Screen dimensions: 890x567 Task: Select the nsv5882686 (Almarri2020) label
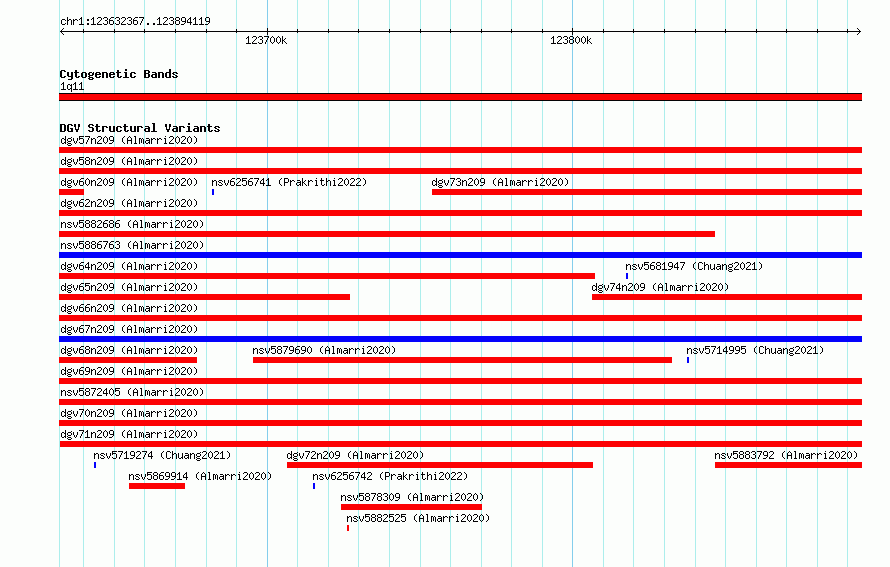click(132, 224)
